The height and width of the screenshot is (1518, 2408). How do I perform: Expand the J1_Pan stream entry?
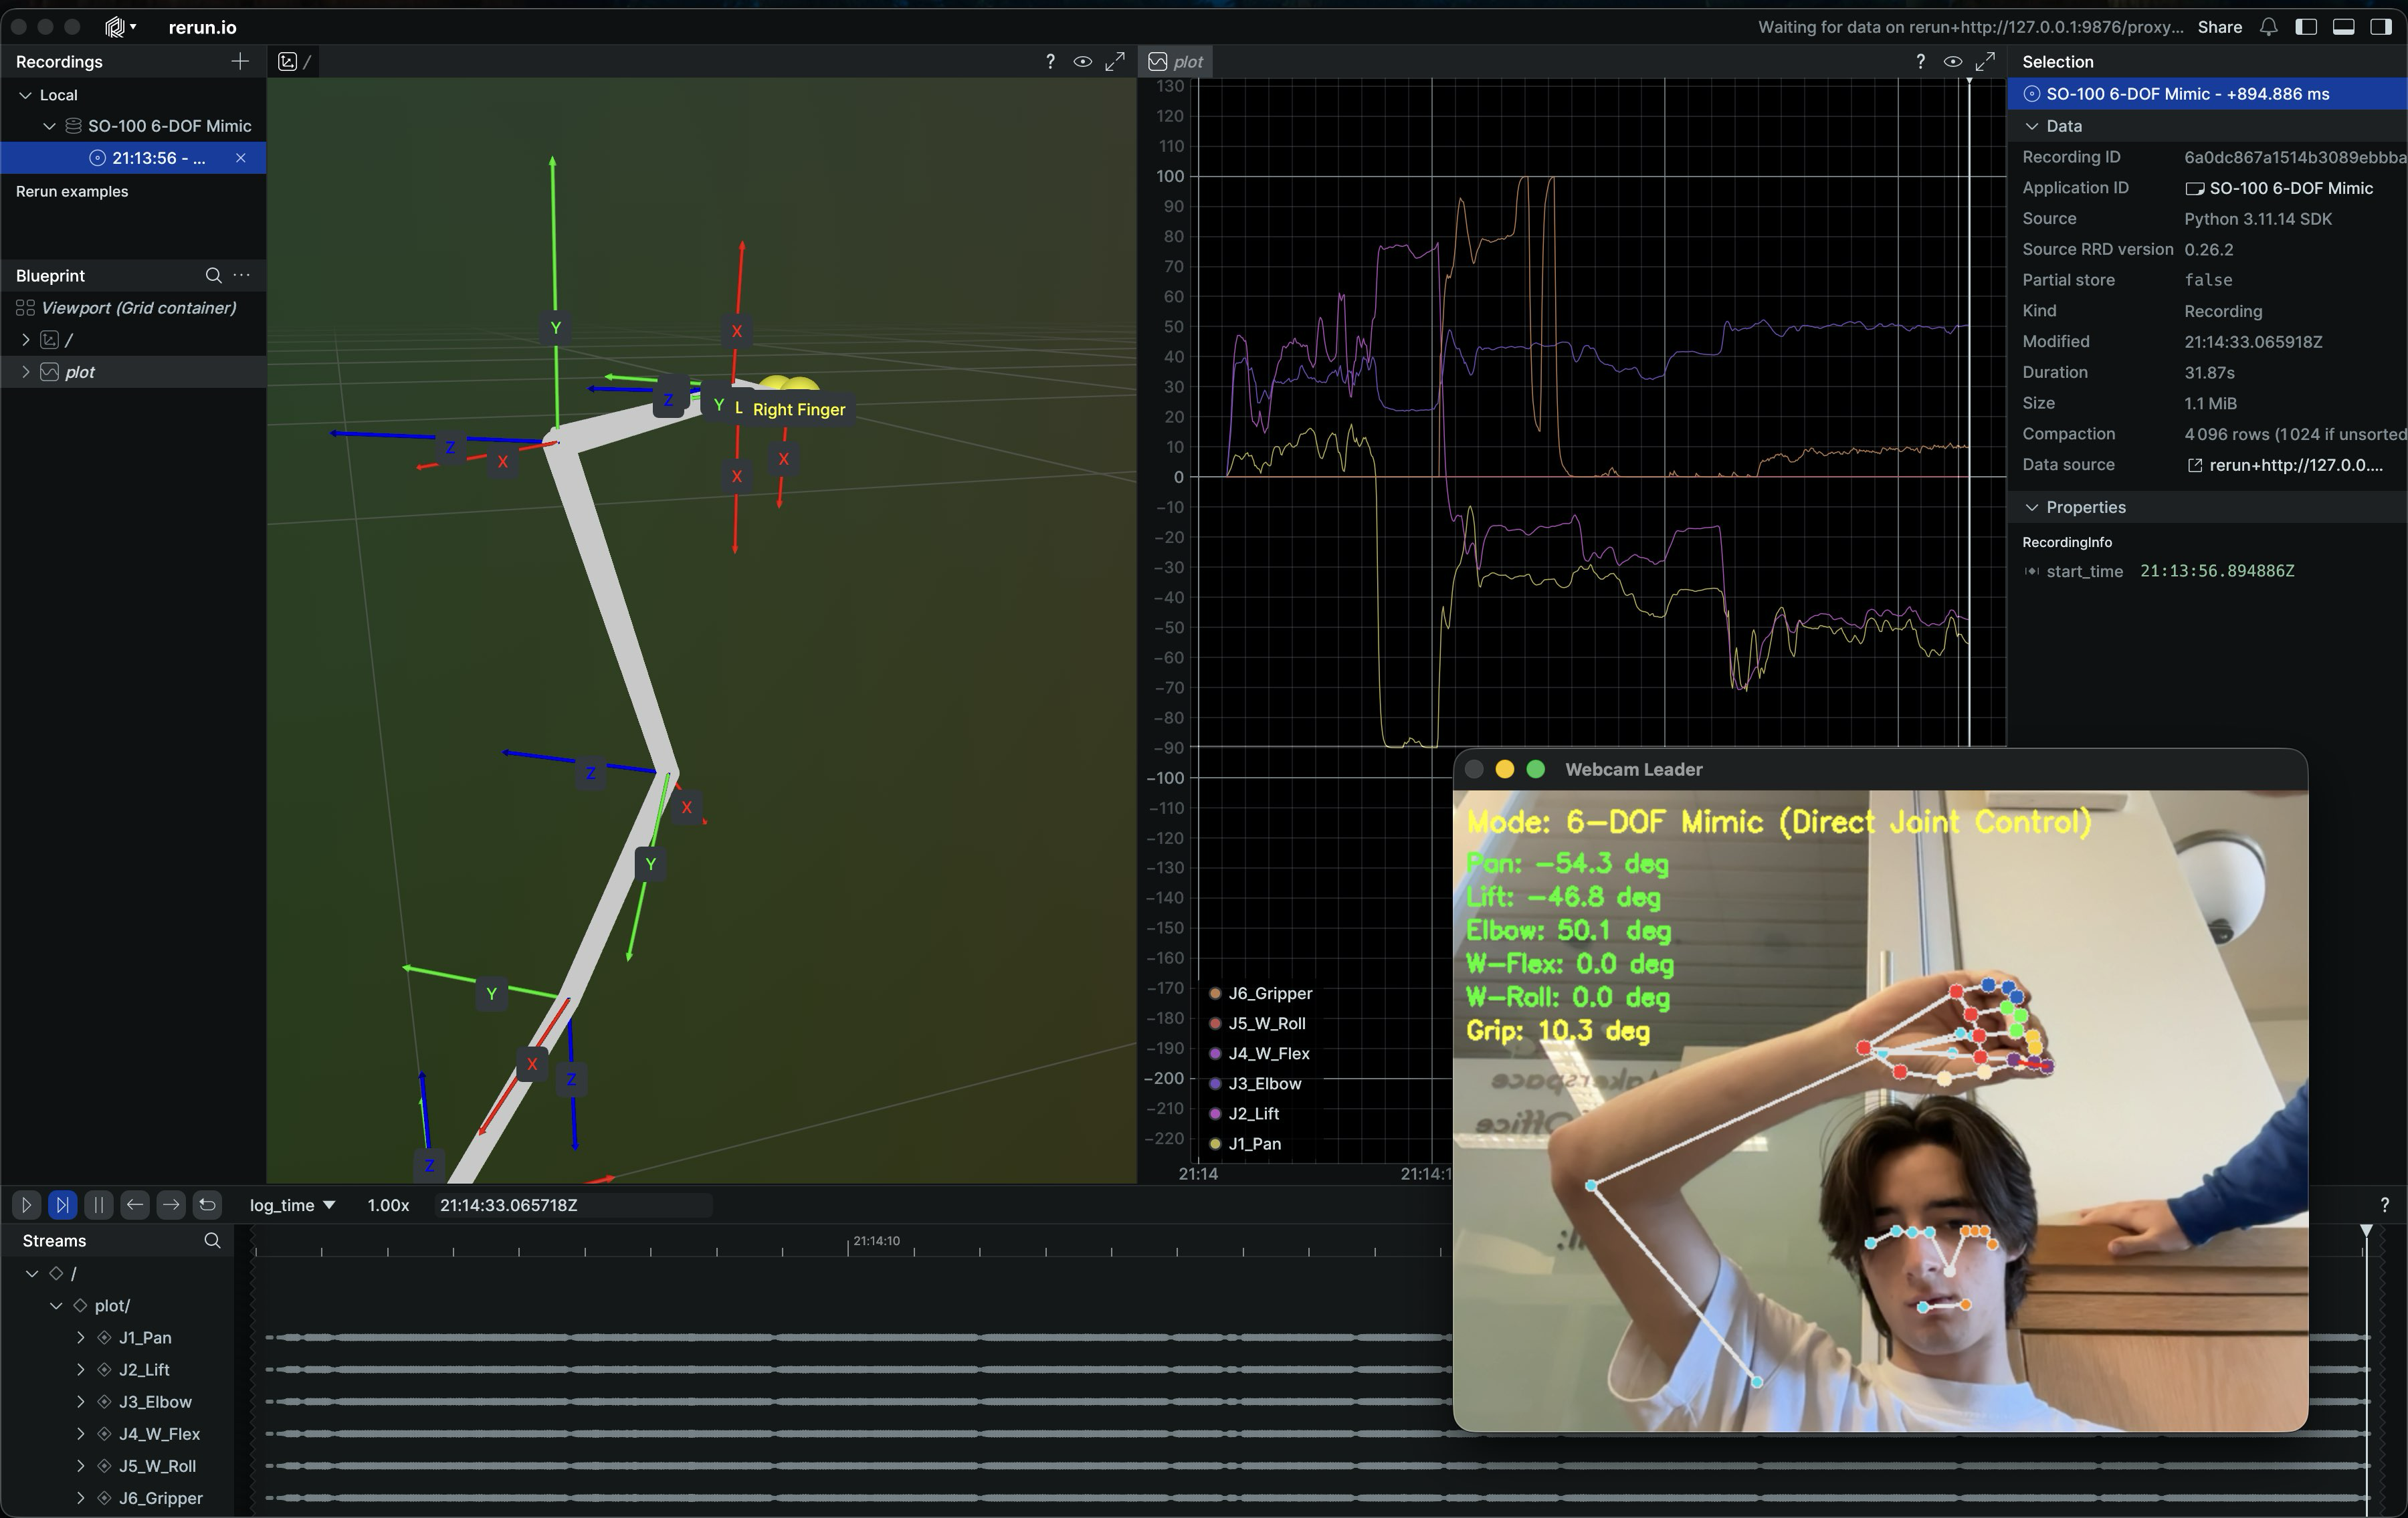[x=81, y=1338]
